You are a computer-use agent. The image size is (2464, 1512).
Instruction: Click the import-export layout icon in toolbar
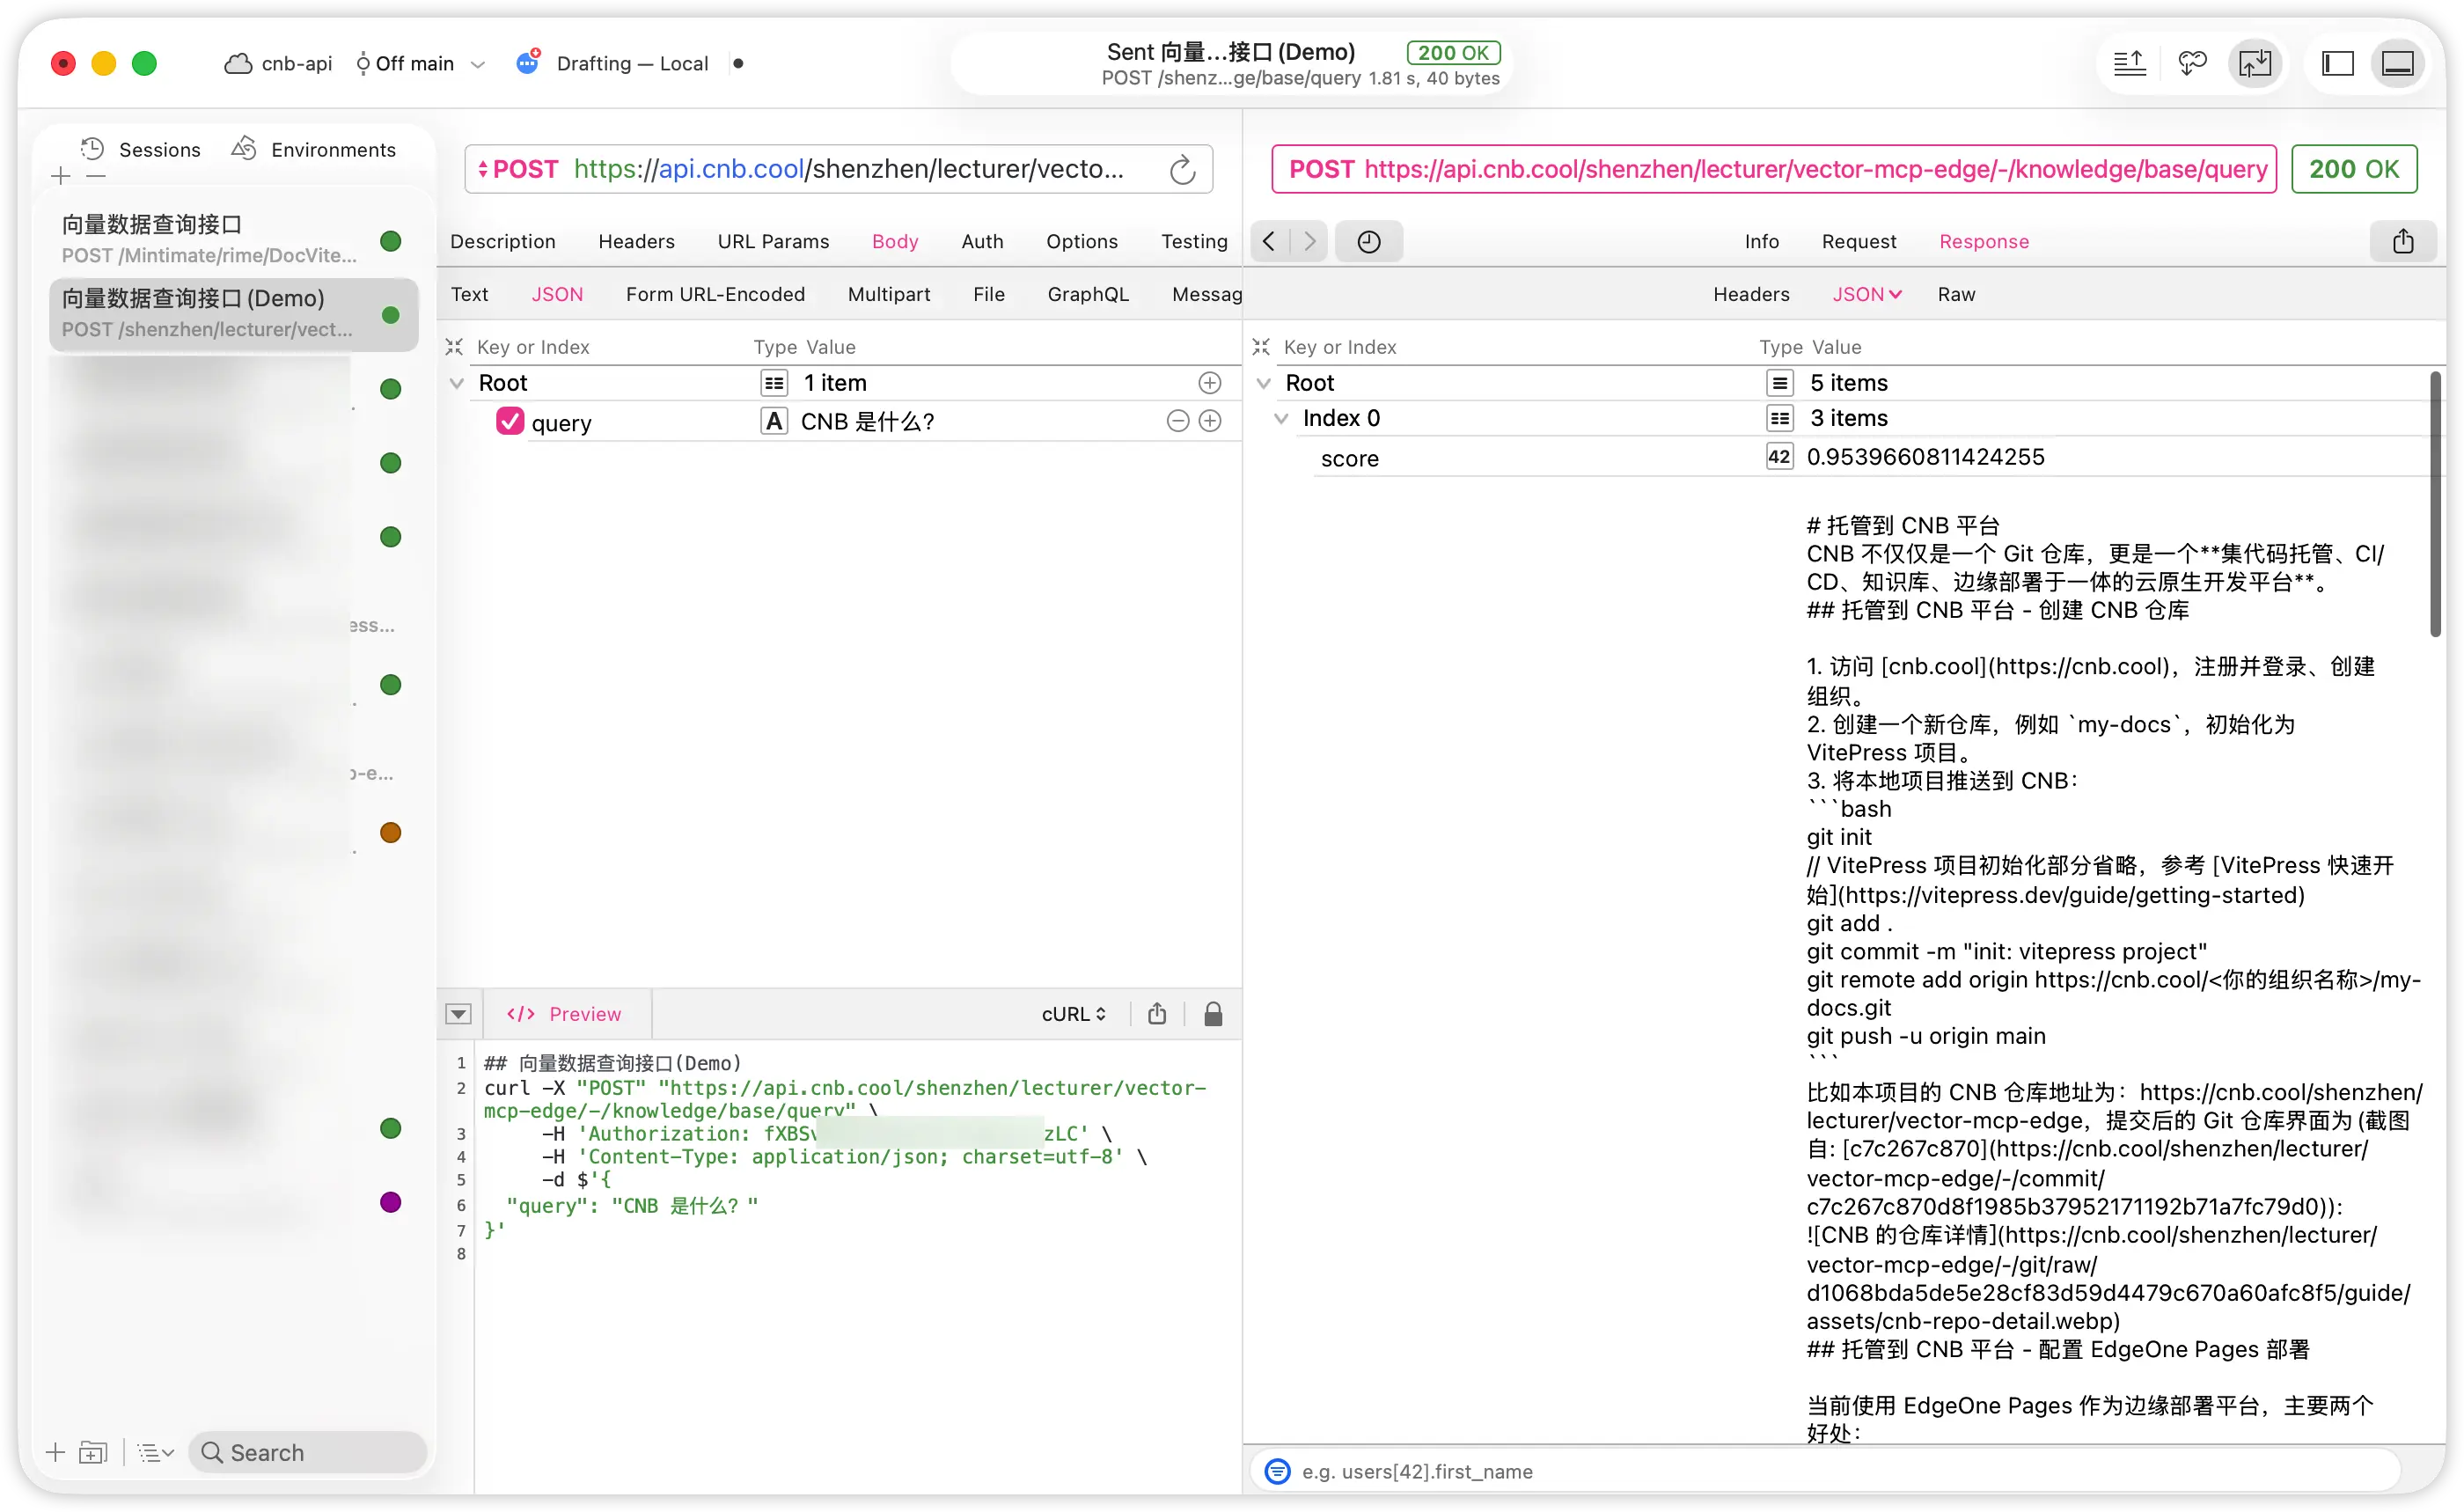pyautogui.click(x=2255, y=63)
